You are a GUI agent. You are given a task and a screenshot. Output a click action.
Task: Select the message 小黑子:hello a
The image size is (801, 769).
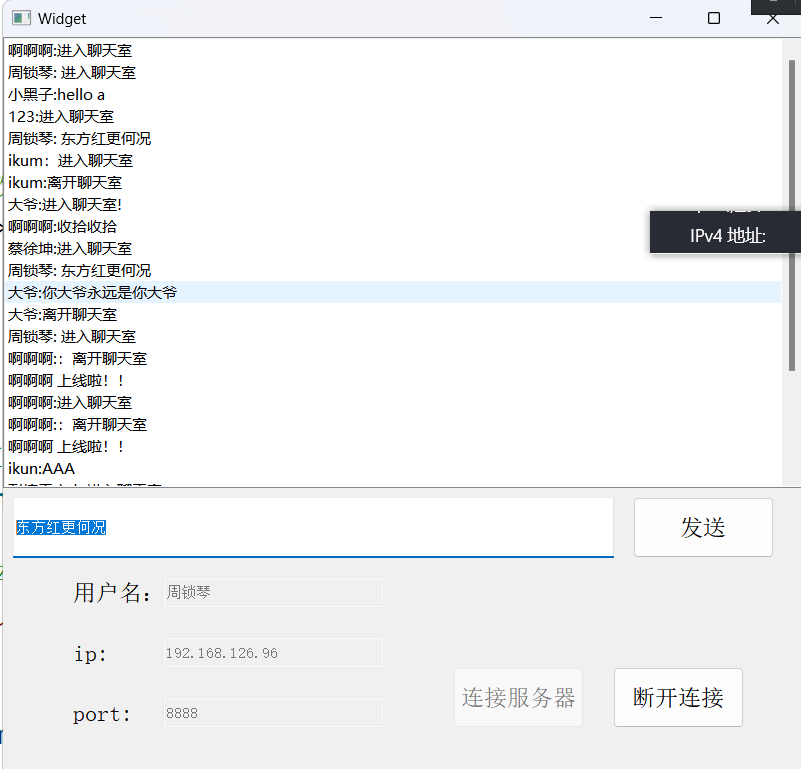[x=57, y=95]
